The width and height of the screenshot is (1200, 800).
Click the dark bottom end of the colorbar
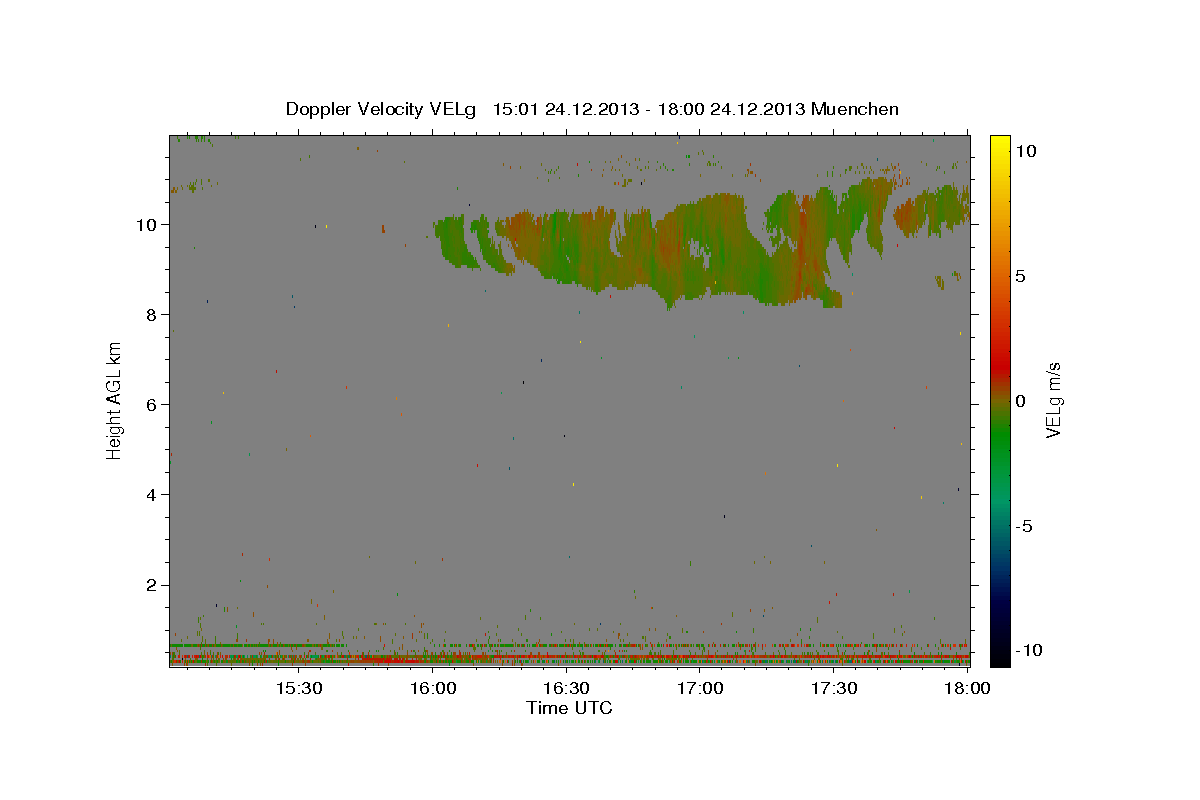point(1000,655)
